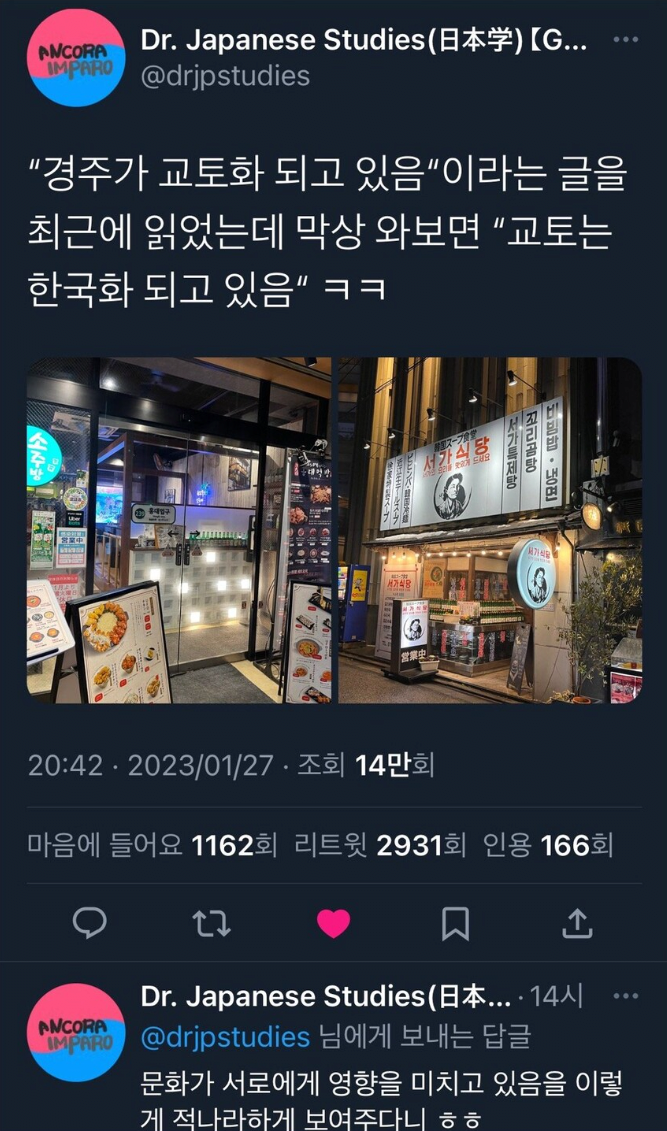
Task: Tap the share upload icon
Action: [x=577, y=923]
